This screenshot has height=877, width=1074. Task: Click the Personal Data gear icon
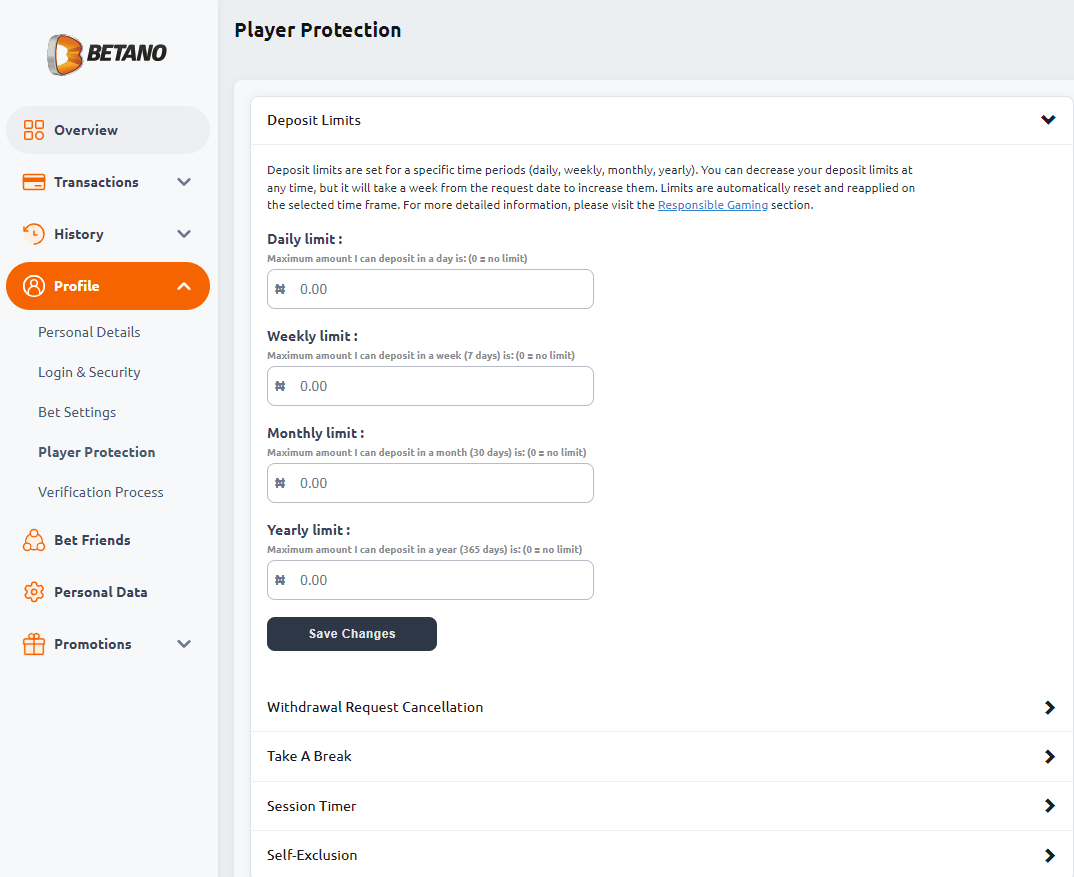[x=34, y=592]
